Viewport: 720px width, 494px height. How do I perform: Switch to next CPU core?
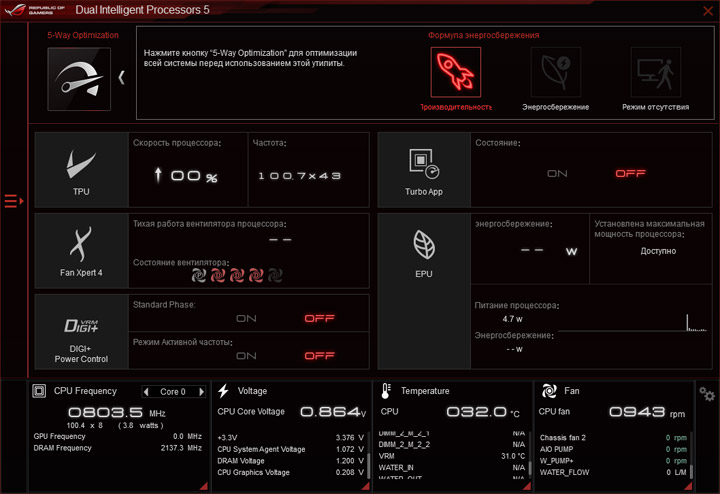pos(201,392)
